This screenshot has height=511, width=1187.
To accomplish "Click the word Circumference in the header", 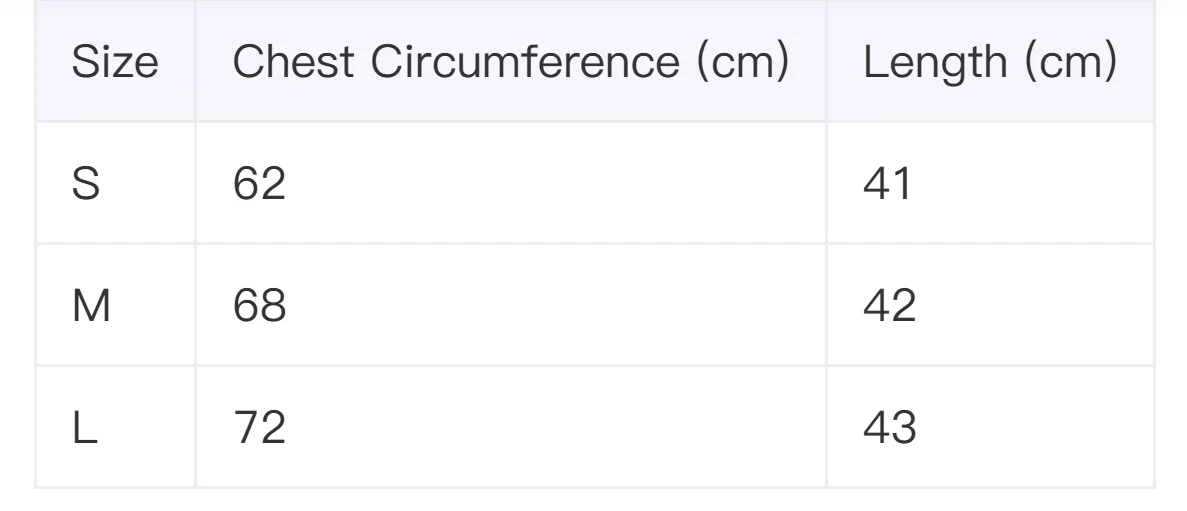I will [x=525, y=62].
